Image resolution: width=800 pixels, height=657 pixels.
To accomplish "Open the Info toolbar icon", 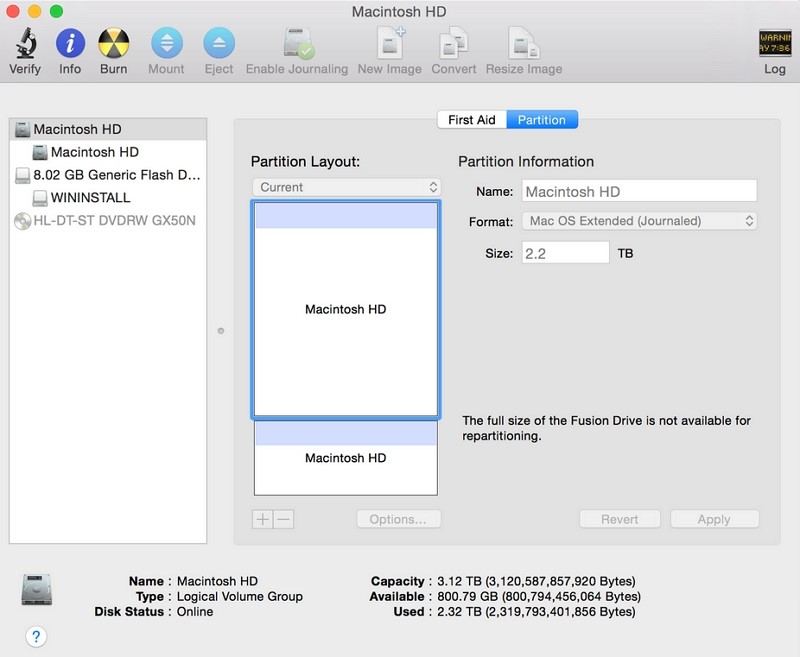I will pyautogui.click(x=70, y=43).
